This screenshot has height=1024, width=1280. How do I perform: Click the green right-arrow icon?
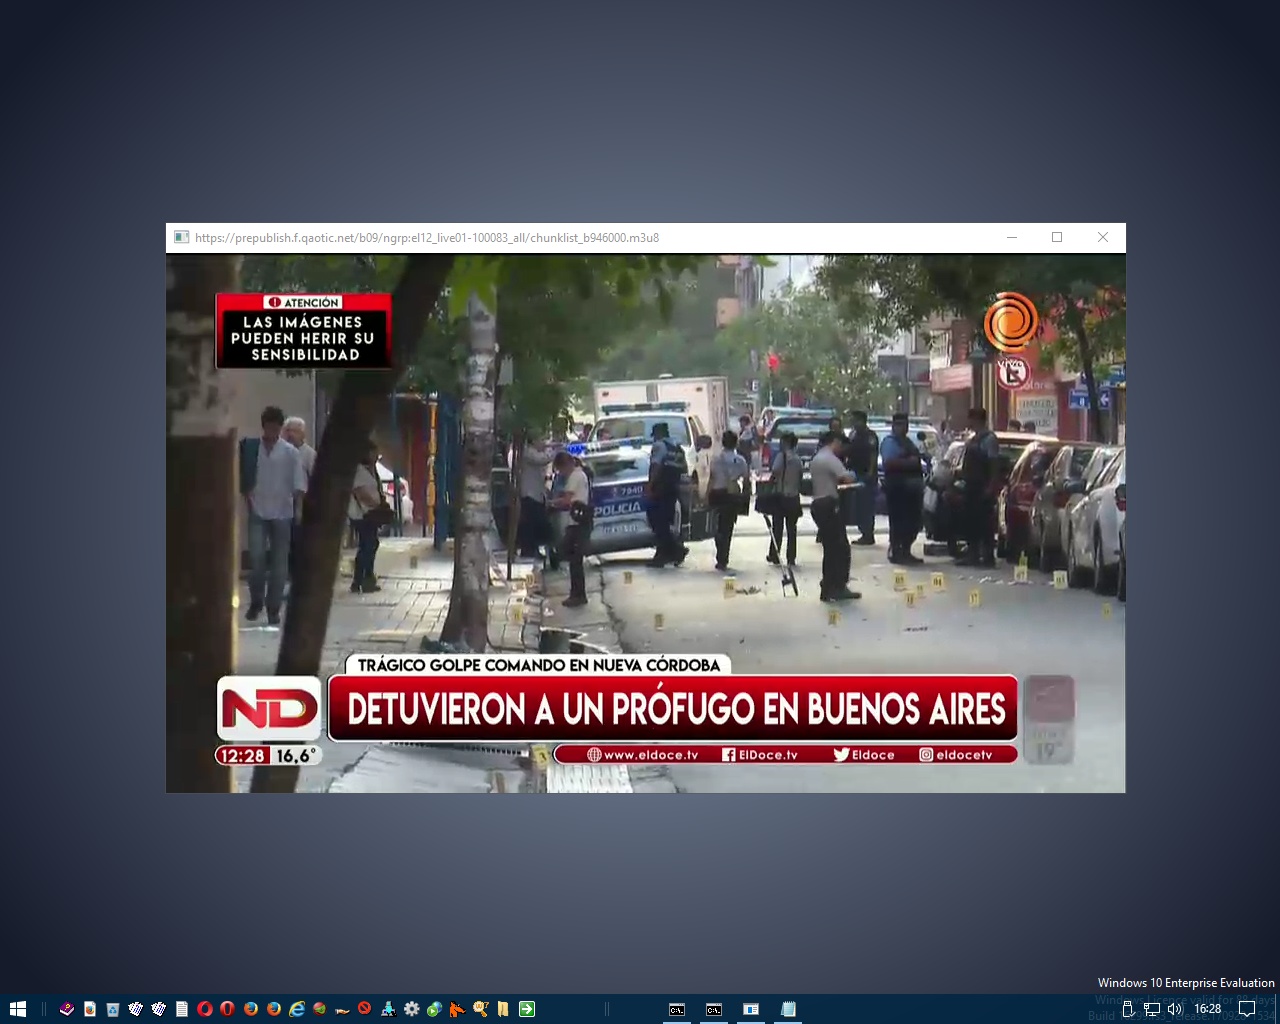point(527,1009)
